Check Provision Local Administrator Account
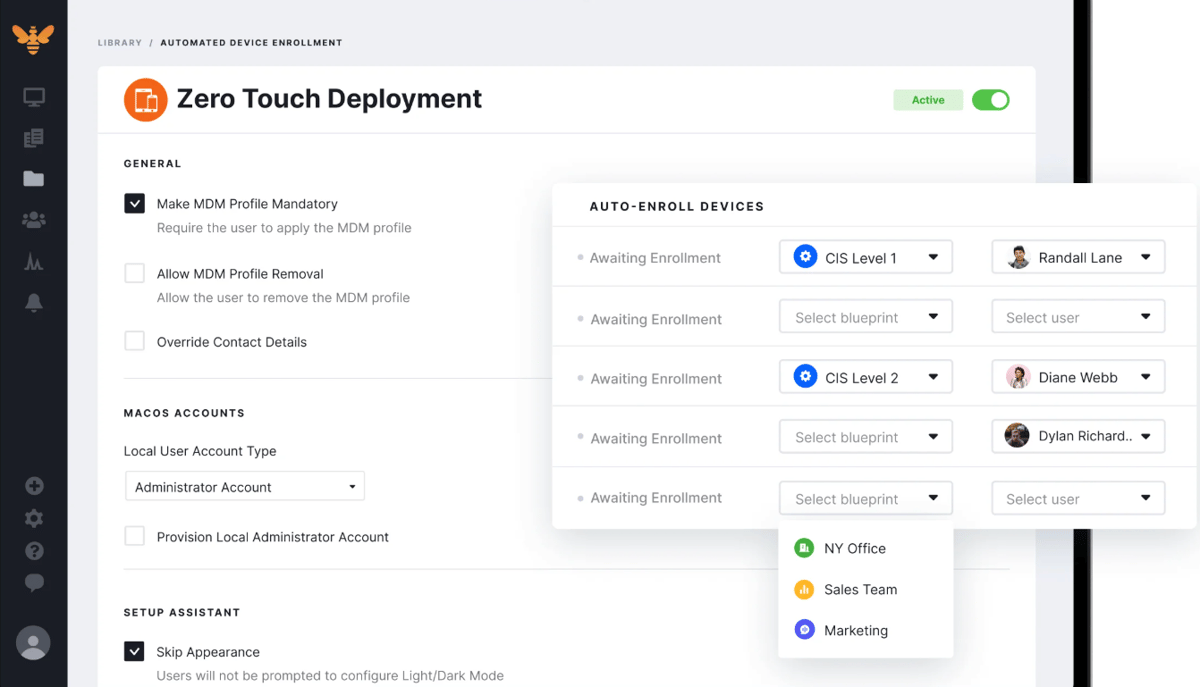Image resolution: width=1200 pixels, height=687 pixels. coord(134,536)
